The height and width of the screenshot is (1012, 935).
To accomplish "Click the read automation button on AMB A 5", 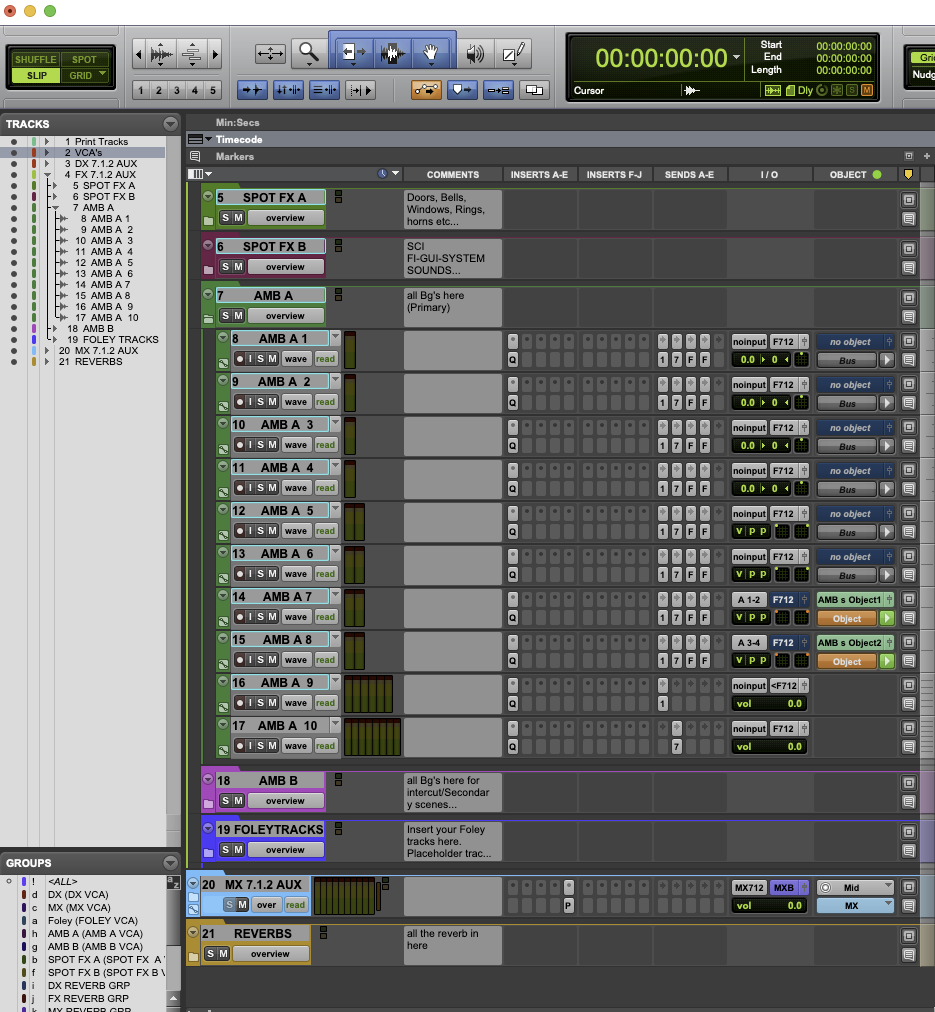I will tap(324, 530).
